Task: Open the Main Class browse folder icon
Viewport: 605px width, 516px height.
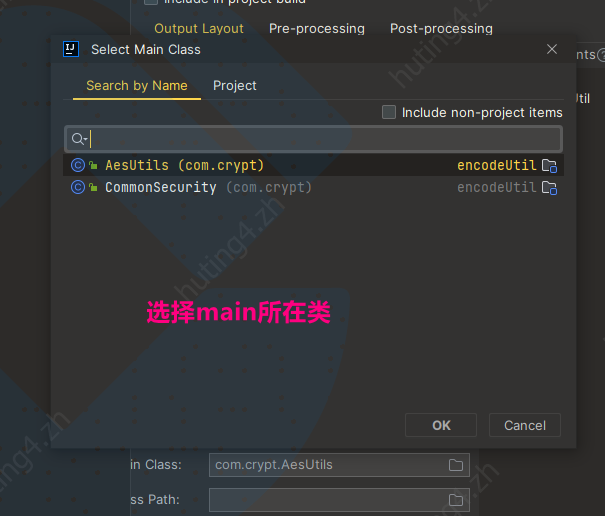Action: point(456,465)
